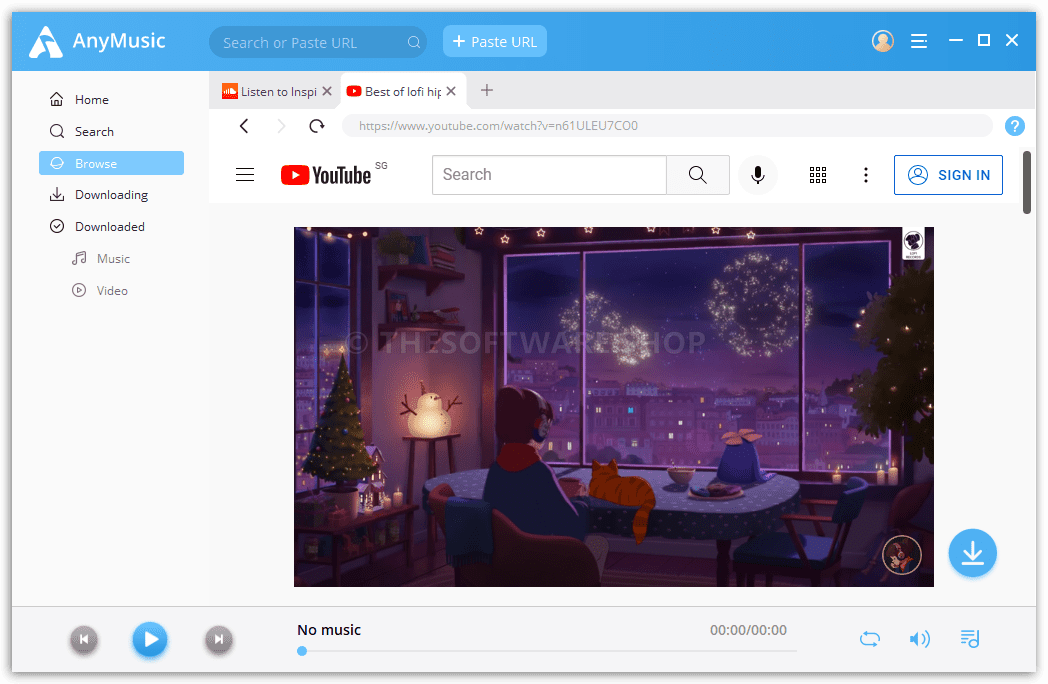Click the browser vertical scrollbar
This screenshot has height=684, width=1048.
(1027, 183)
